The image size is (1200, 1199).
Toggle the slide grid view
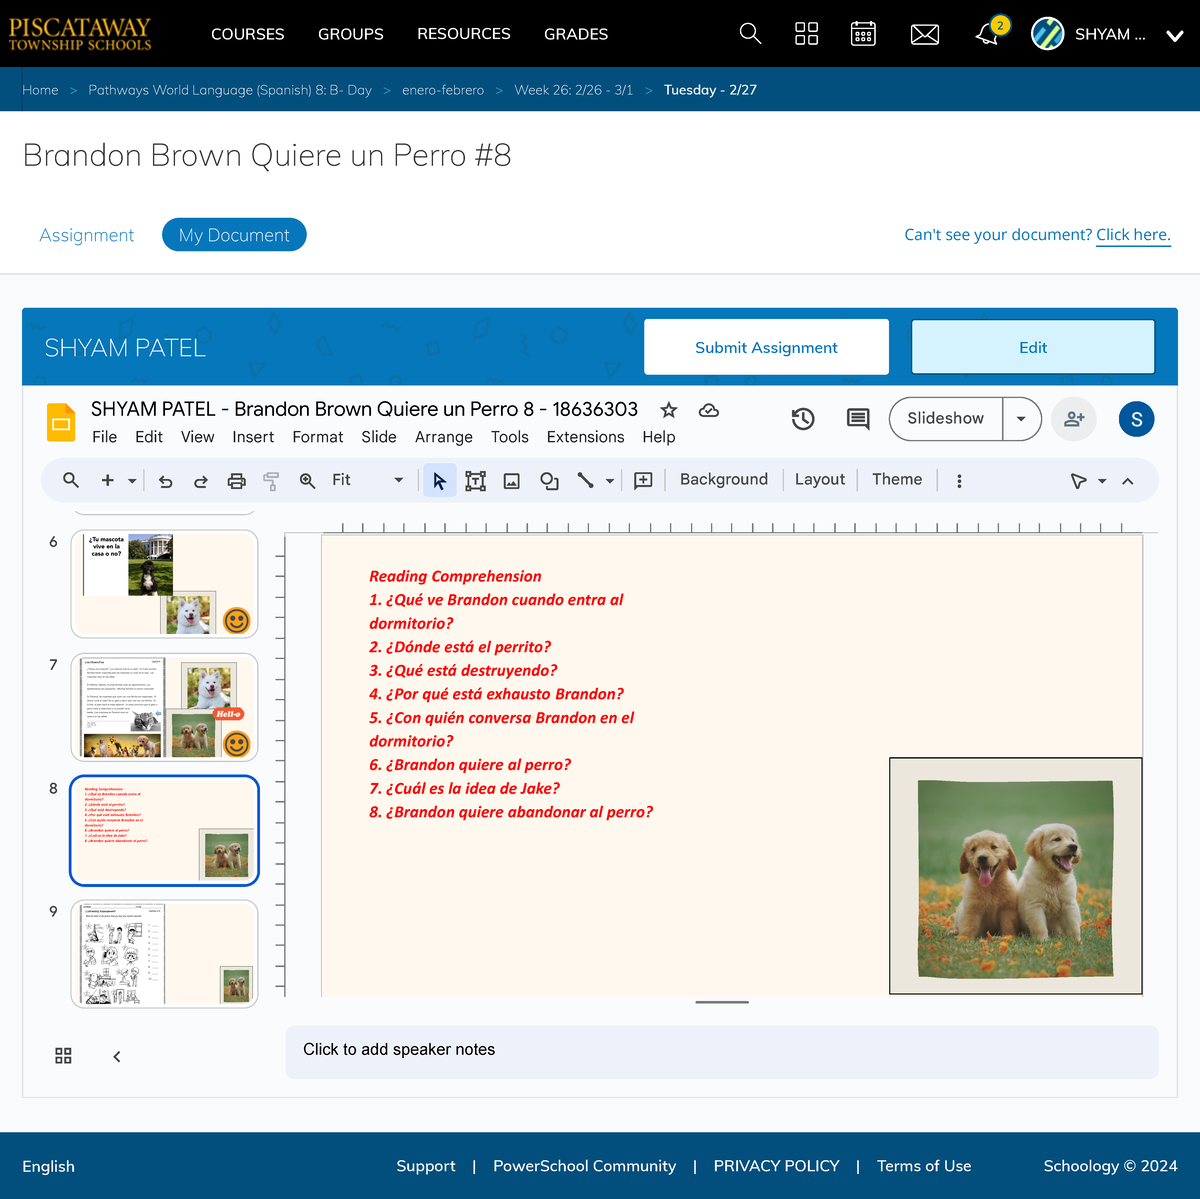(63, 1055)
